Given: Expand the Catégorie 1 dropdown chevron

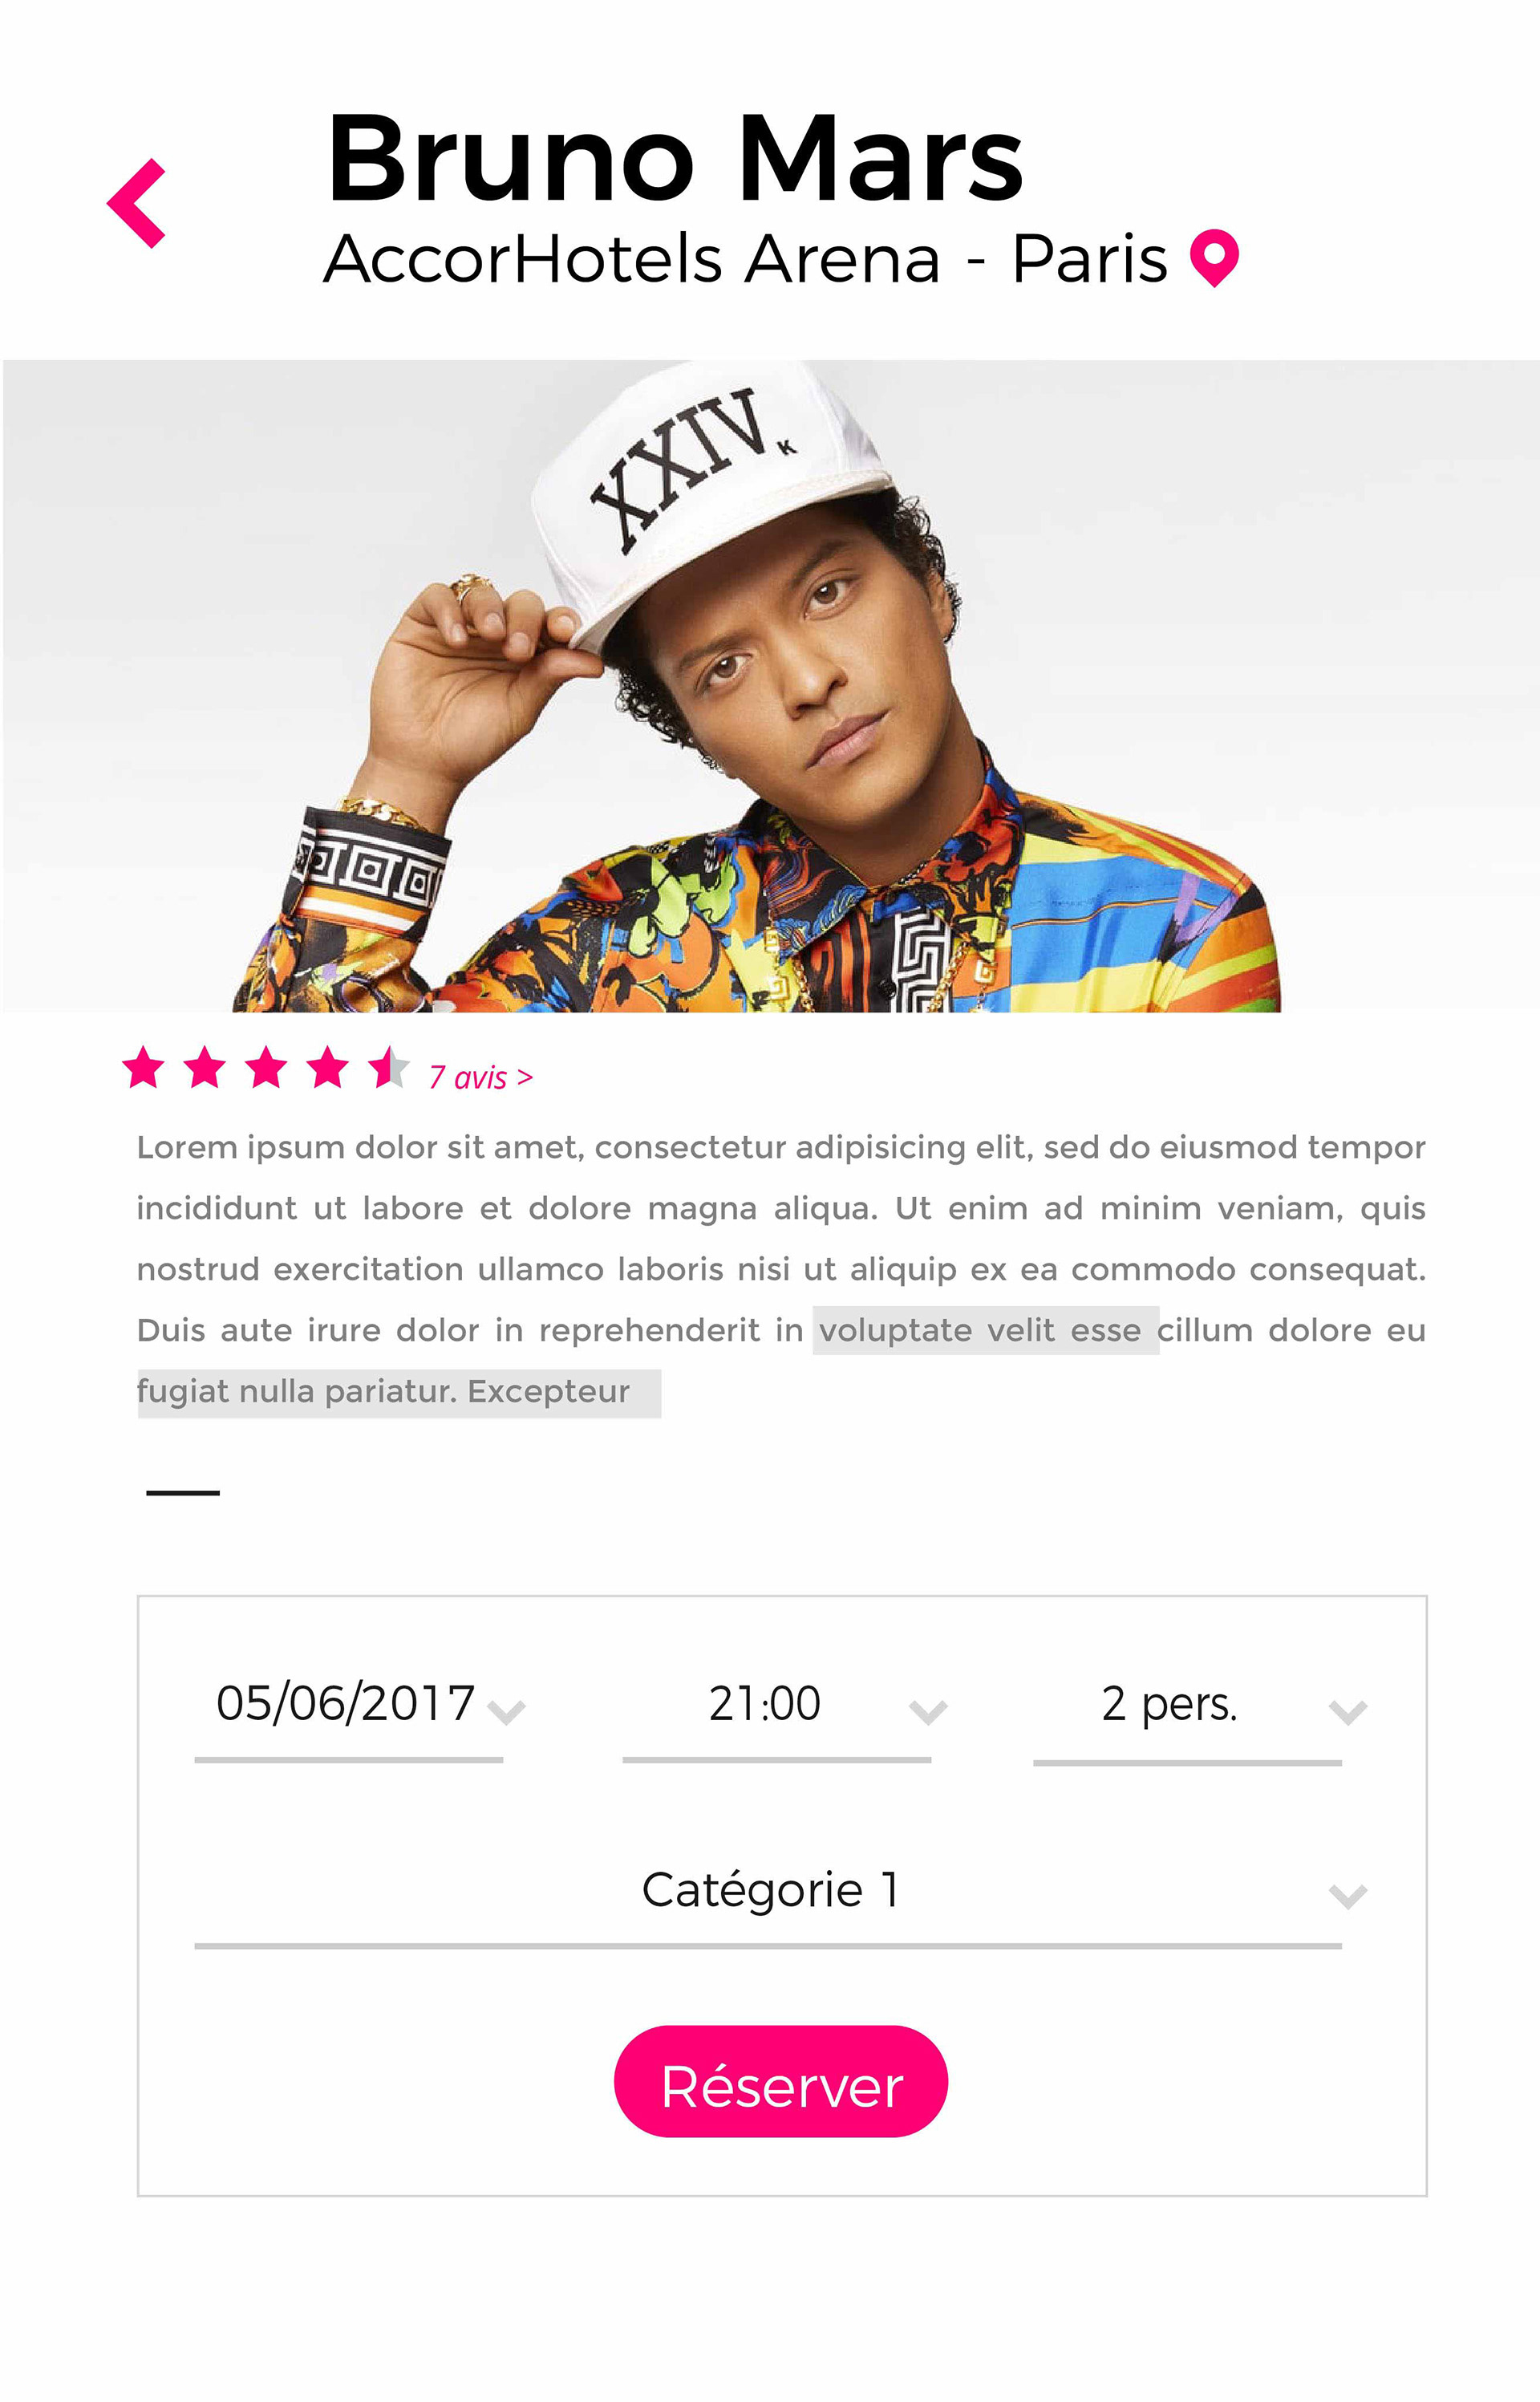Looking at the screenshot, I should click(x=1347, y=1896).
